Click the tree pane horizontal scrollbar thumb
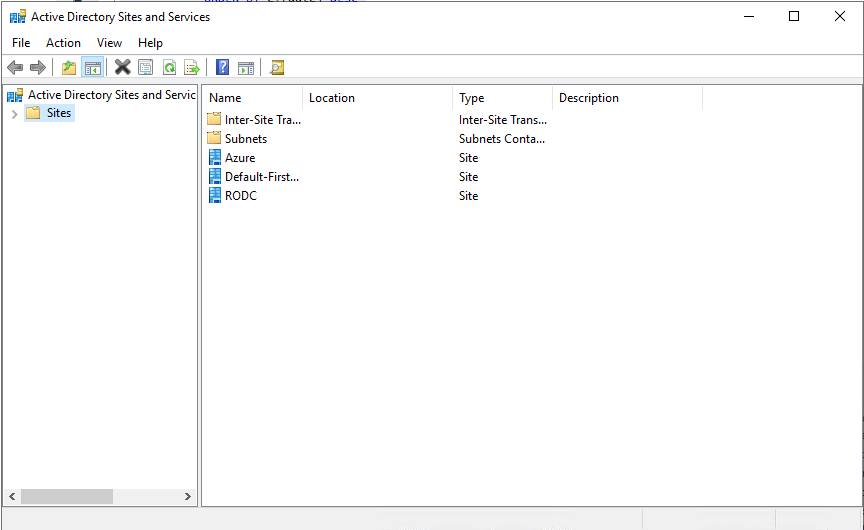Screen dimensions: 864x530 coord(67,496)
